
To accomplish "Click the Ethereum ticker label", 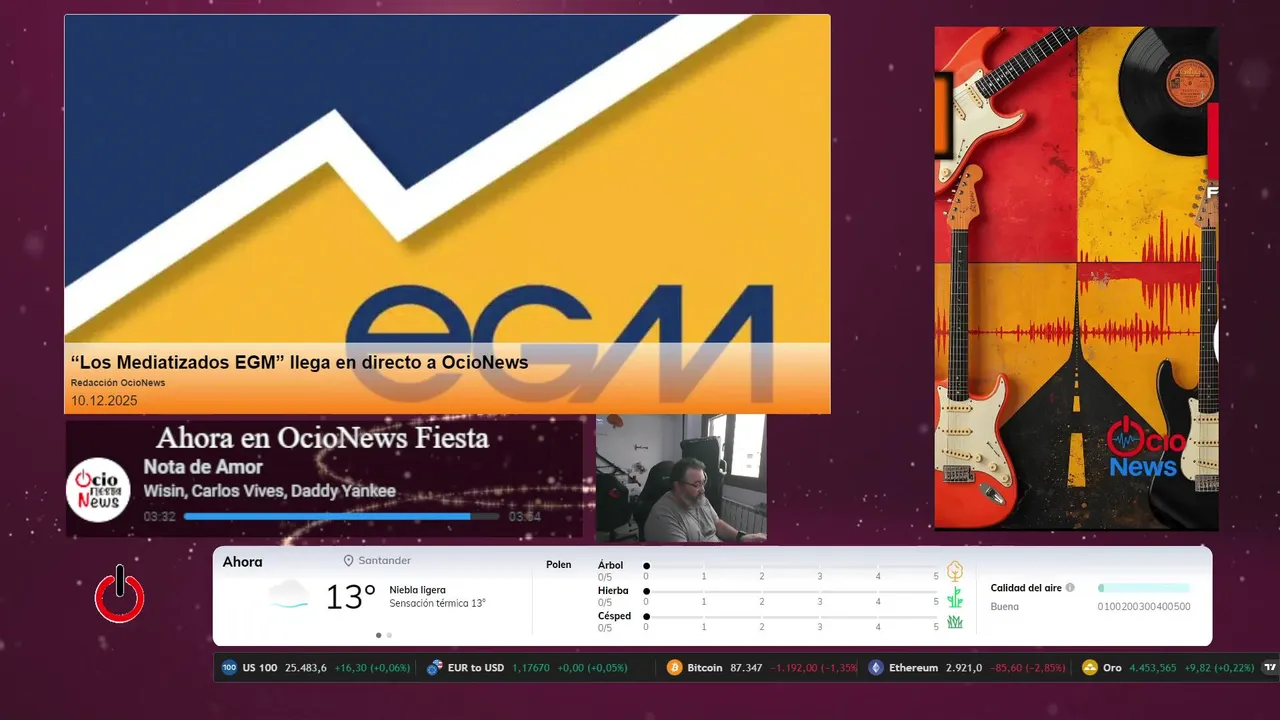I will pyautogui.click(x=913, y=668).
